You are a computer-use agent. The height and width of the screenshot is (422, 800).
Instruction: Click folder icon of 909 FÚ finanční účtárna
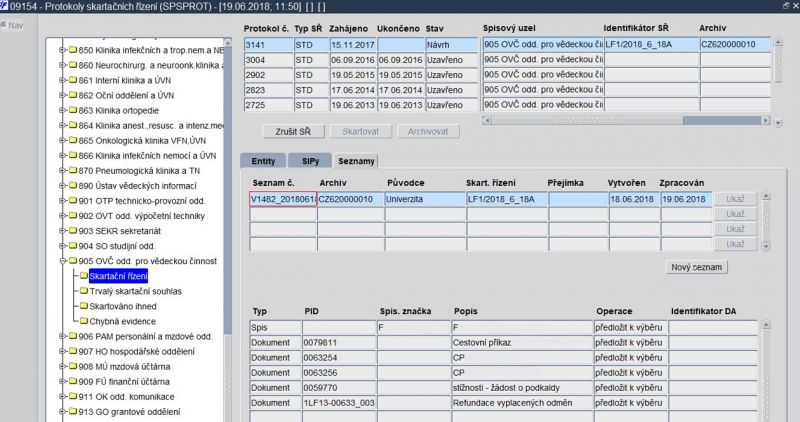(72, 381)
